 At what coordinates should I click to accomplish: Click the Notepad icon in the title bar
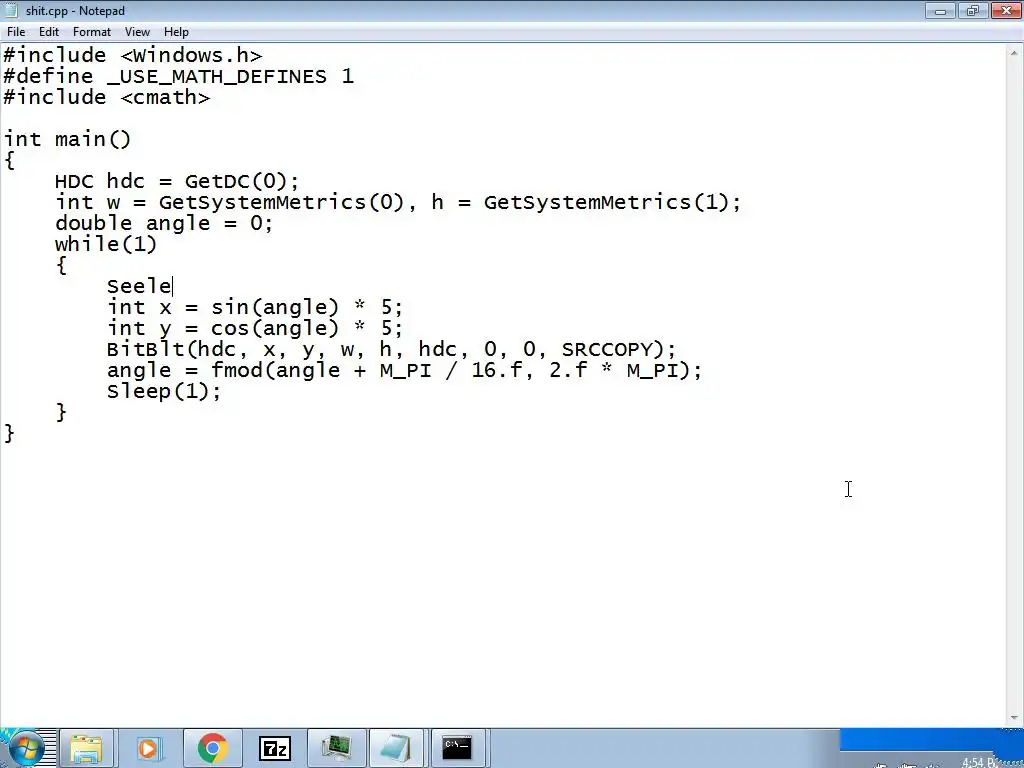pos(11,10)
